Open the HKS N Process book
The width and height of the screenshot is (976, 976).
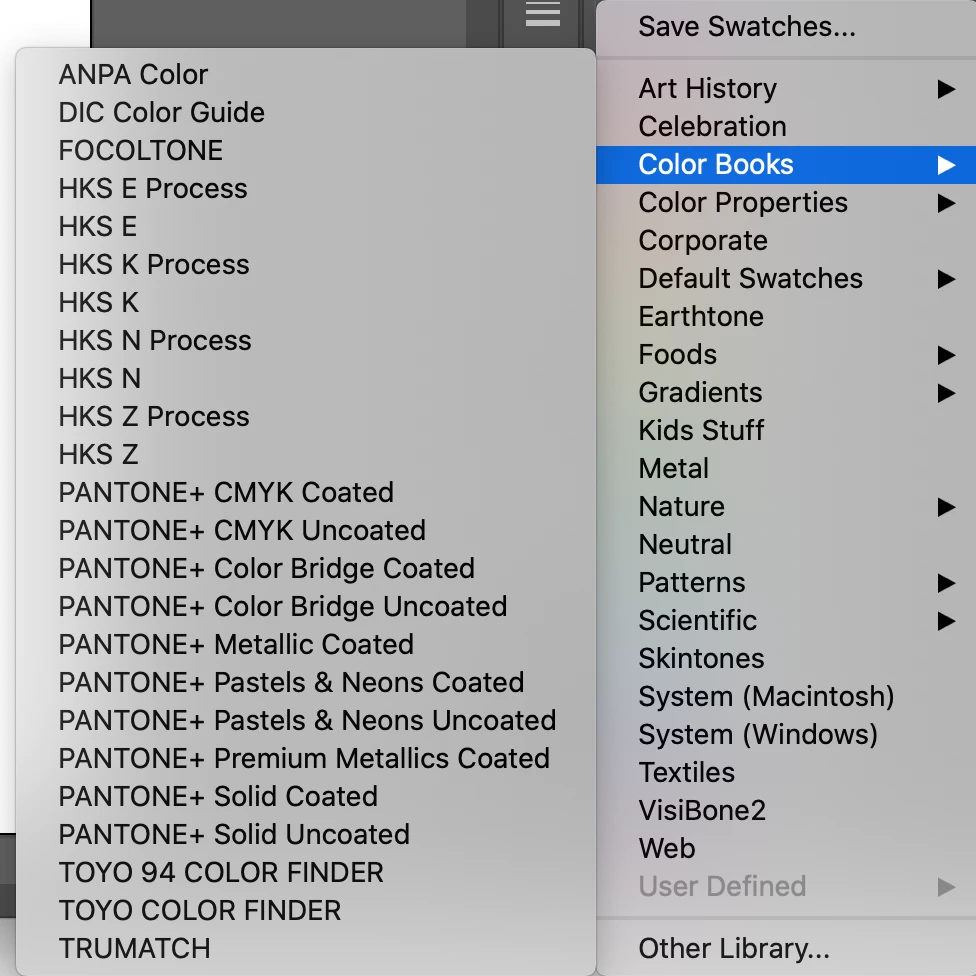coord(306,340)
